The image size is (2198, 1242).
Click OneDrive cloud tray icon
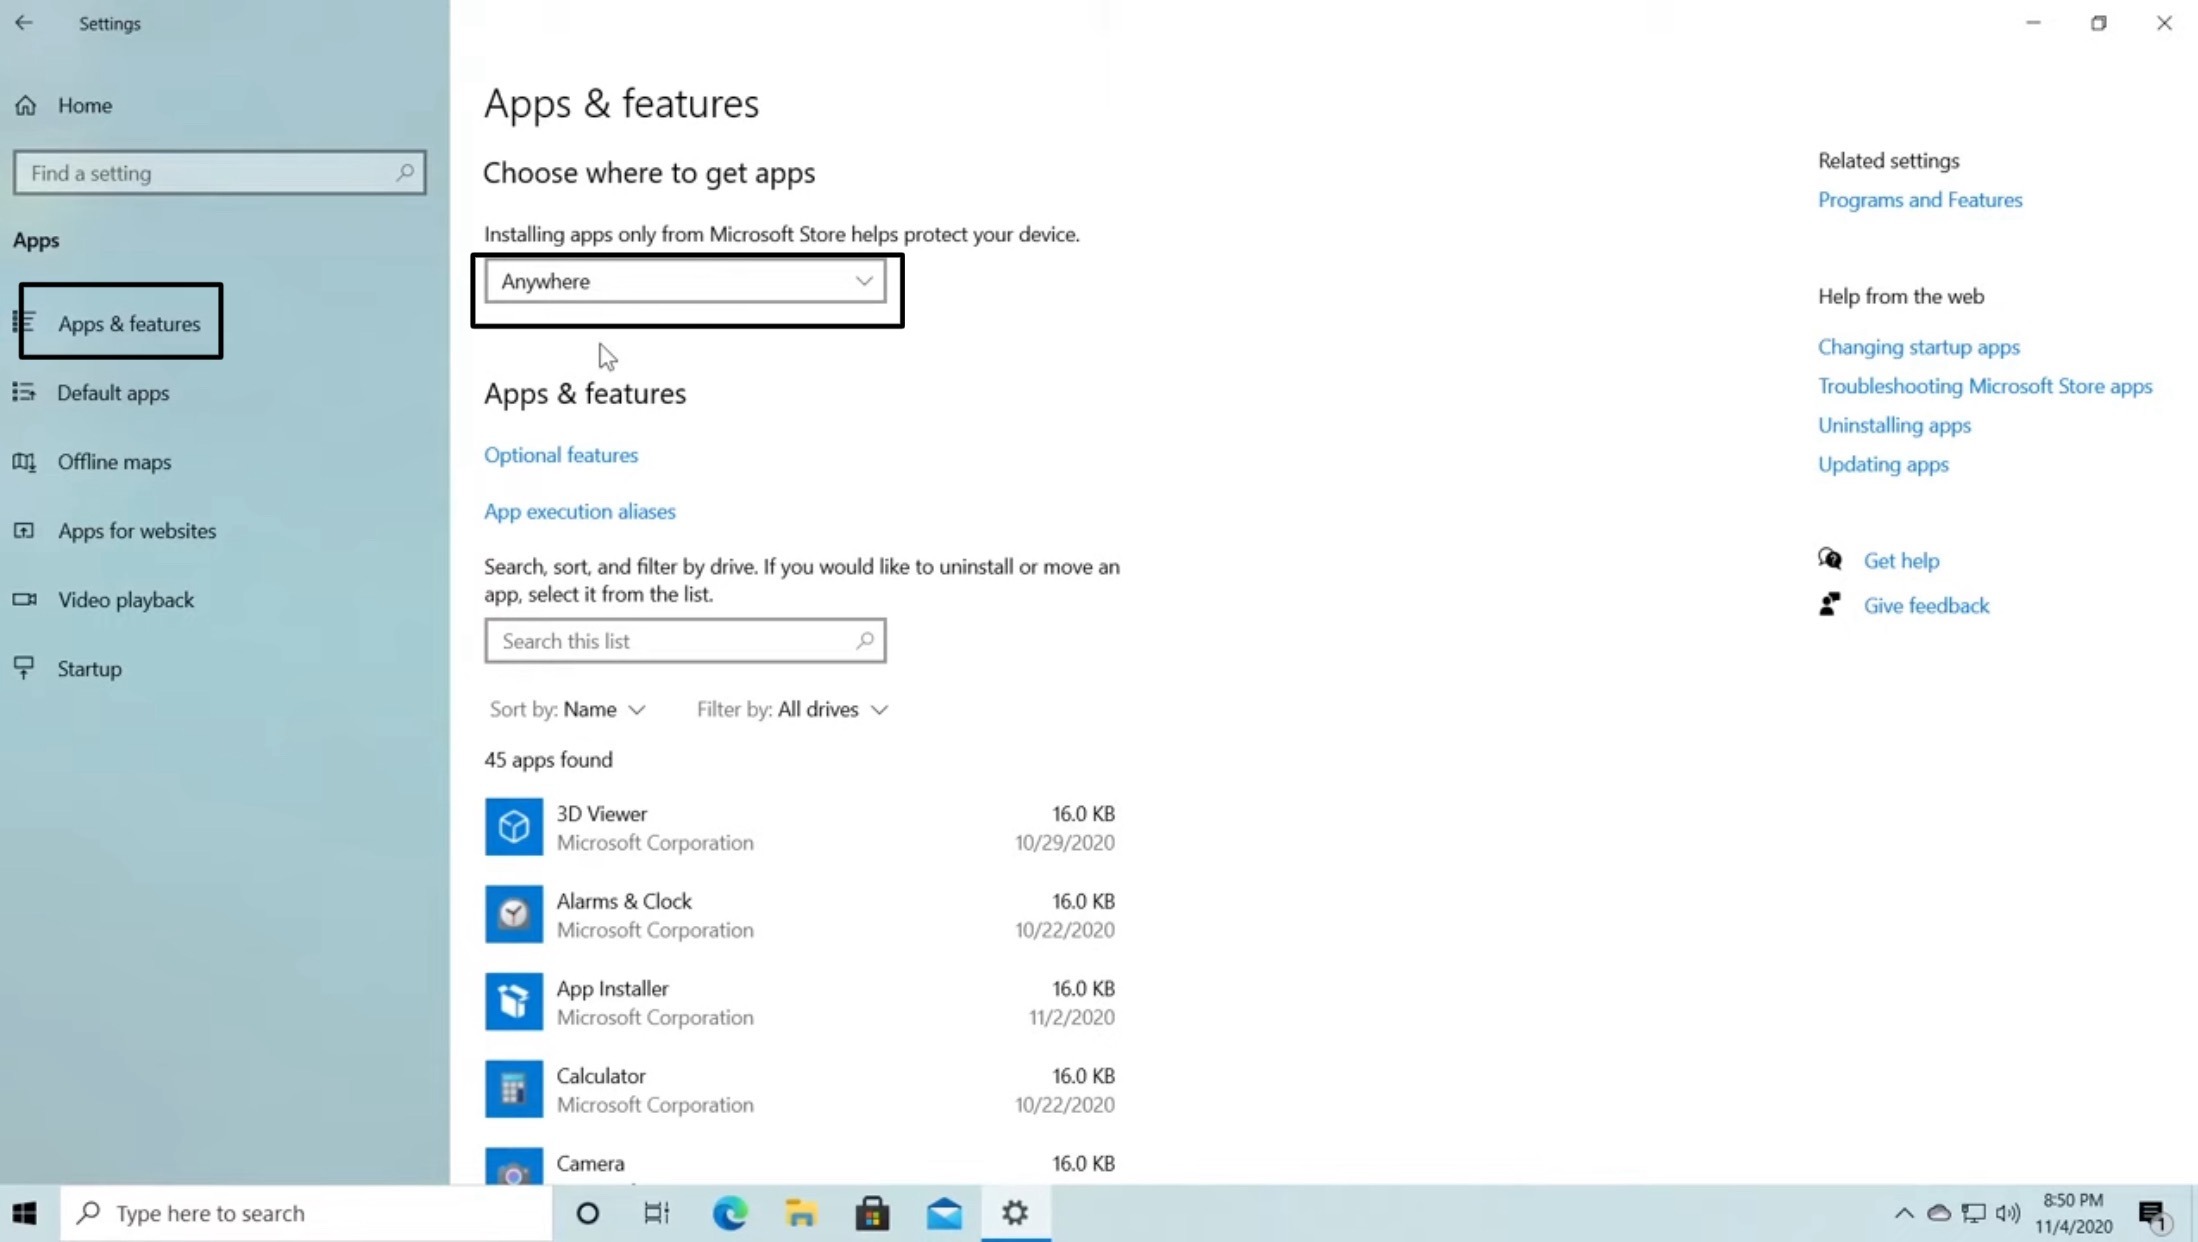coord(1938,1213)
